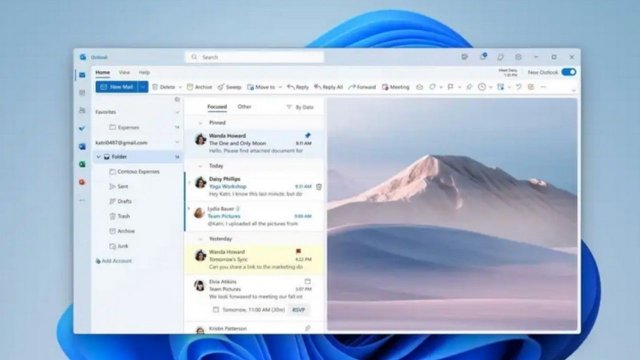Collapse the gmail account section chevron
640x360 pixels.
177,142
